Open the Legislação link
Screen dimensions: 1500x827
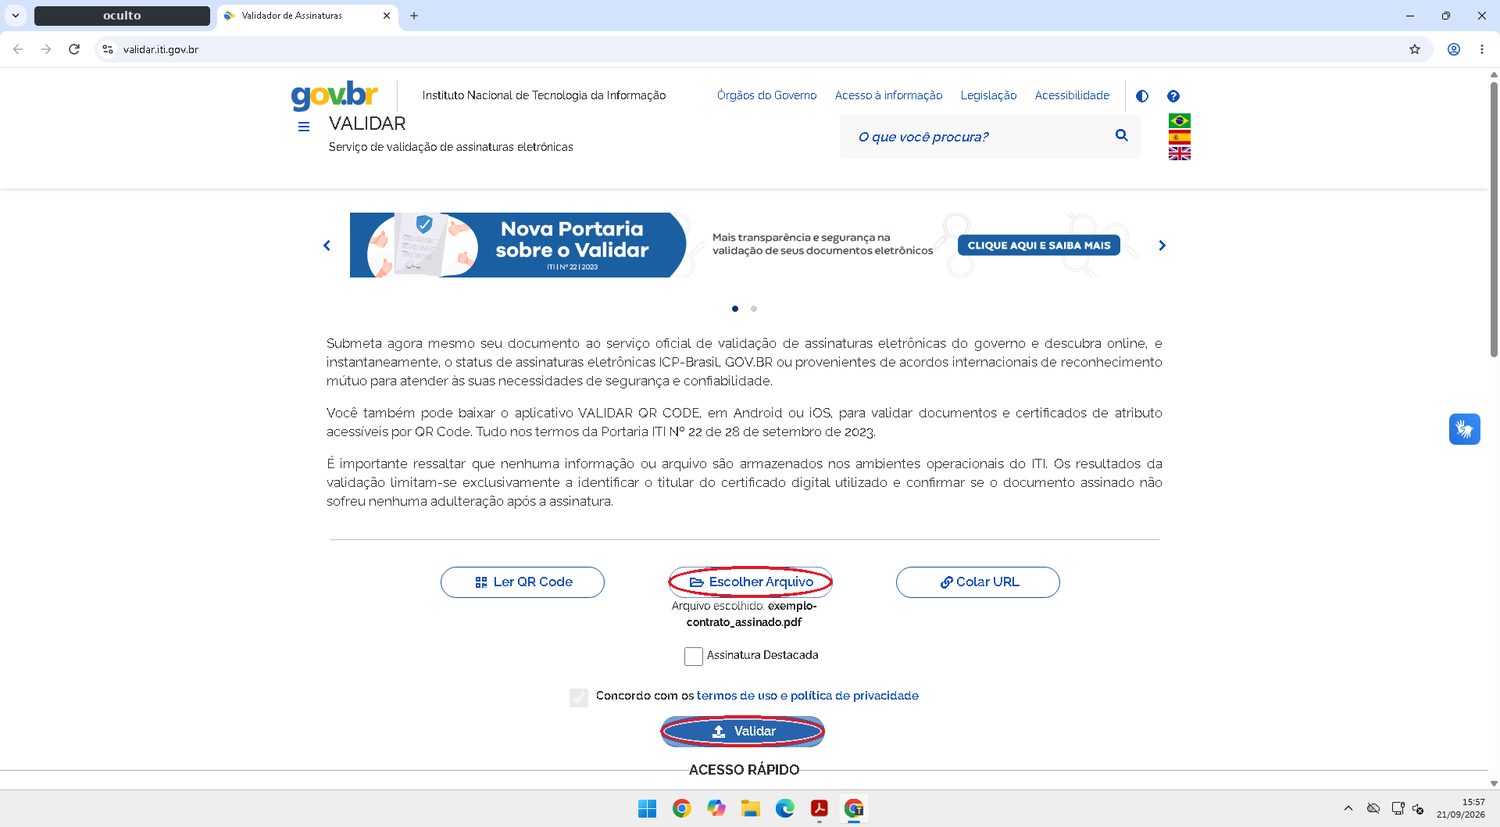tap(988, 96)
